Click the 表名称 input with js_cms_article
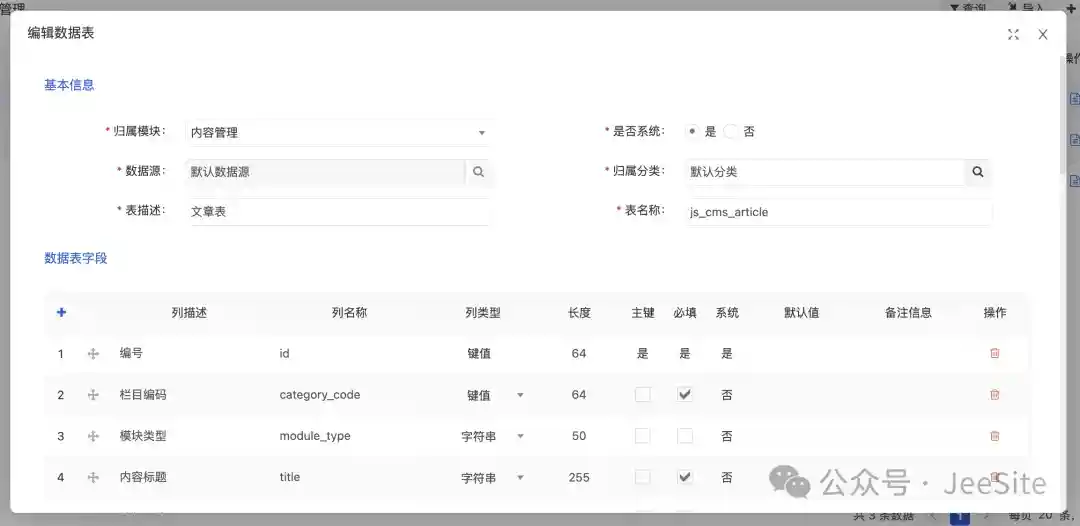The width and height of the screenshot is (1080, 526). click(838, 212)
